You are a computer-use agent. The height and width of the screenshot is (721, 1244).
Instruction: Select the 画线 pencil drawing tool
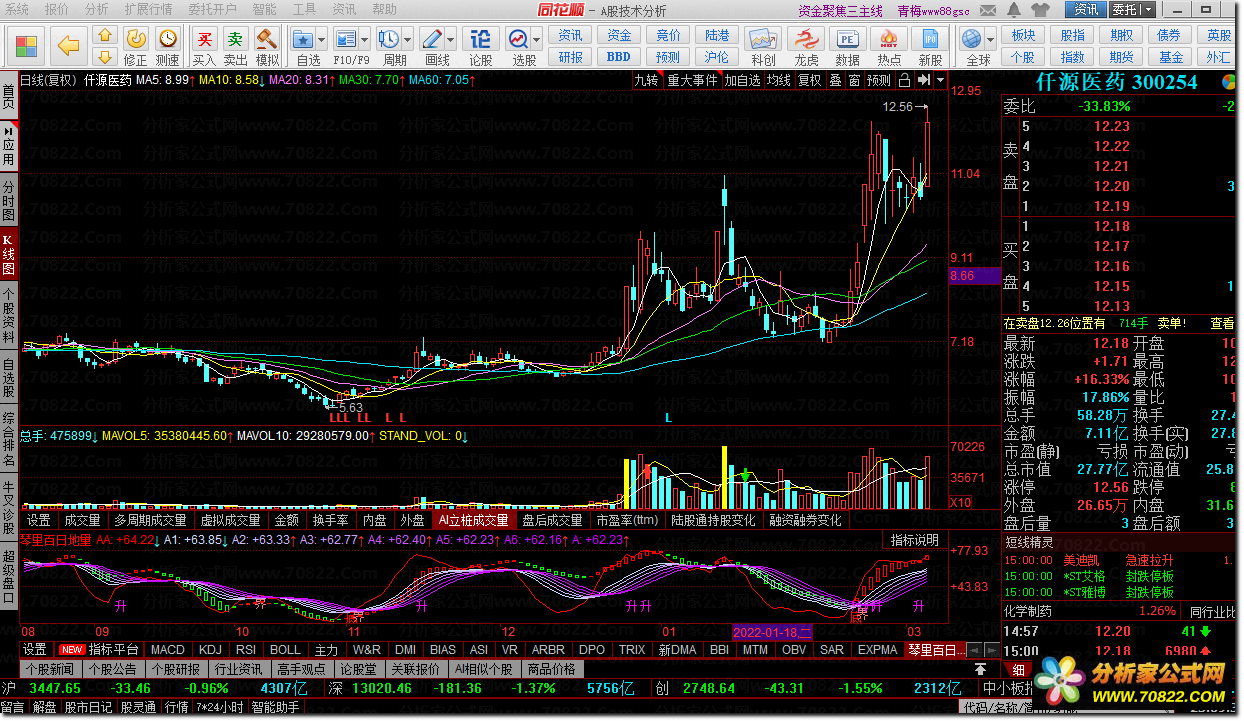(x=432, y=39)
